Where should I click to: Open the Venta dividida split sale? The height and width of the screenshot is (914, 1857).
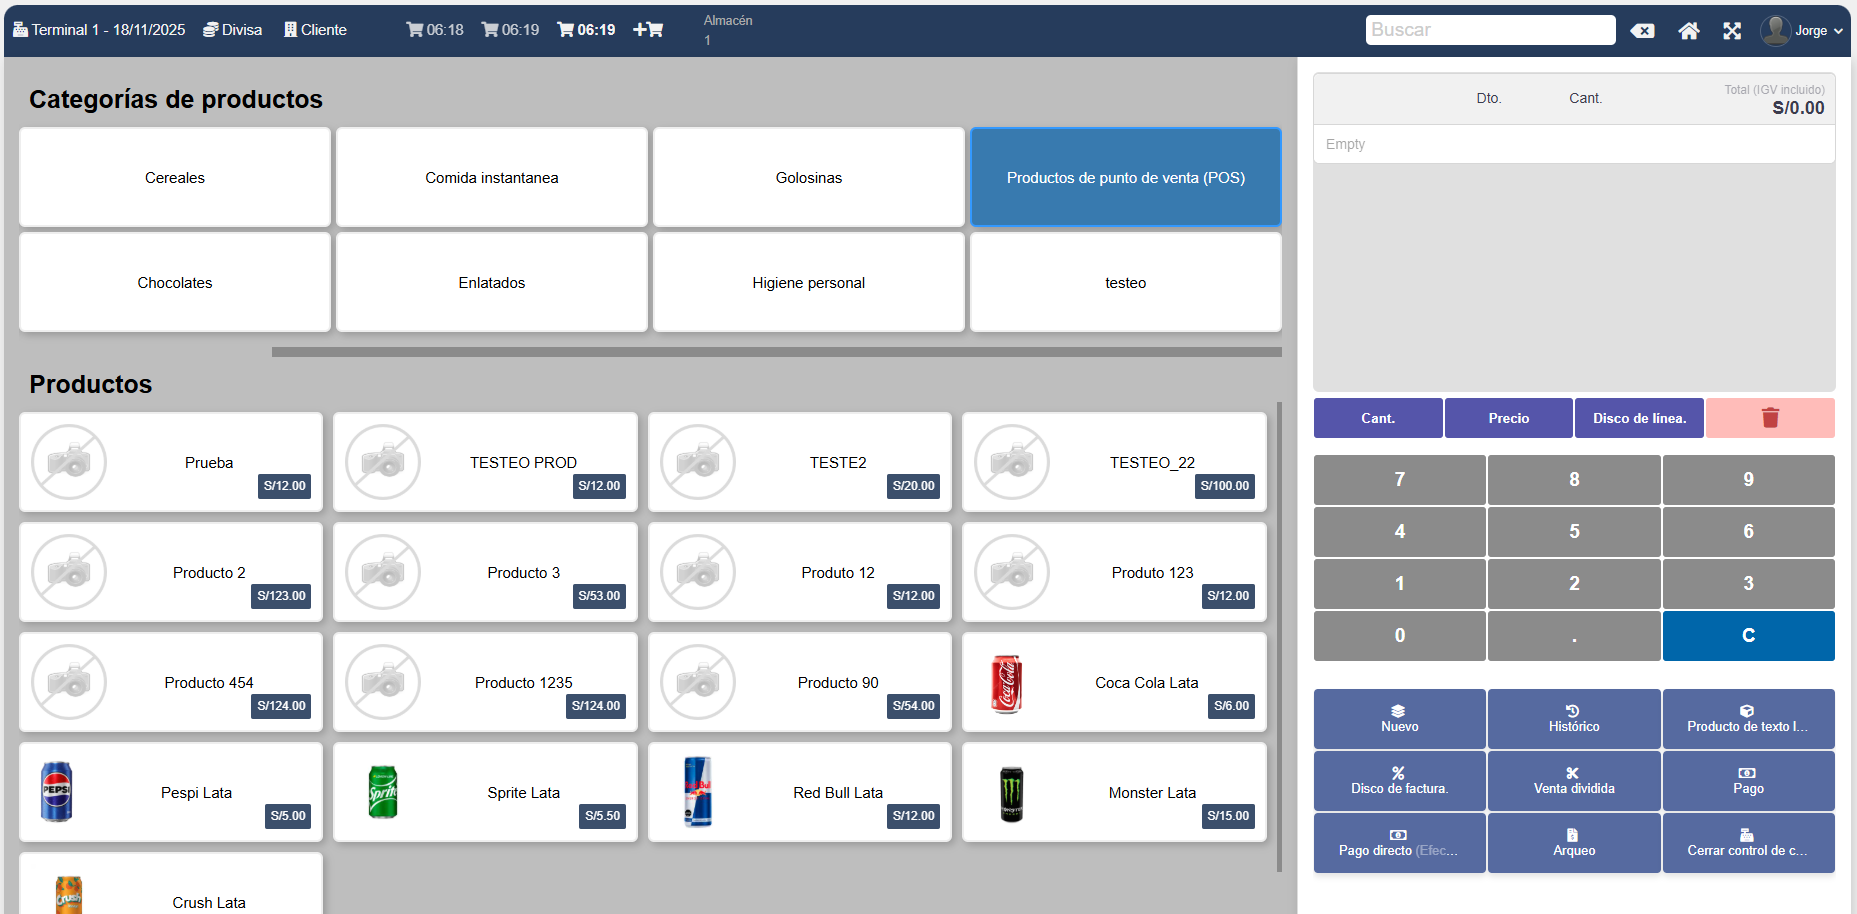1574,781
